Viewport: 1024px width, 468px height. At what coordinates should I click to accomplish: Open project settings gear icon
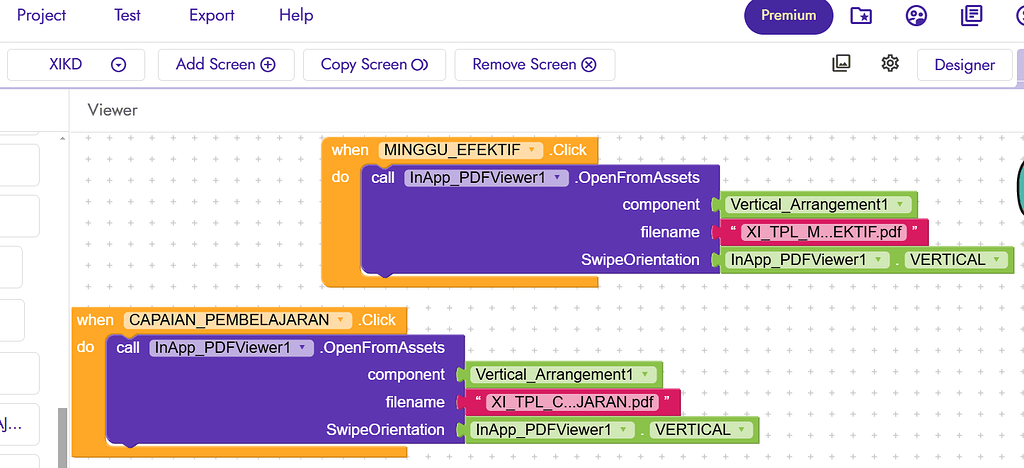[890, 63]
